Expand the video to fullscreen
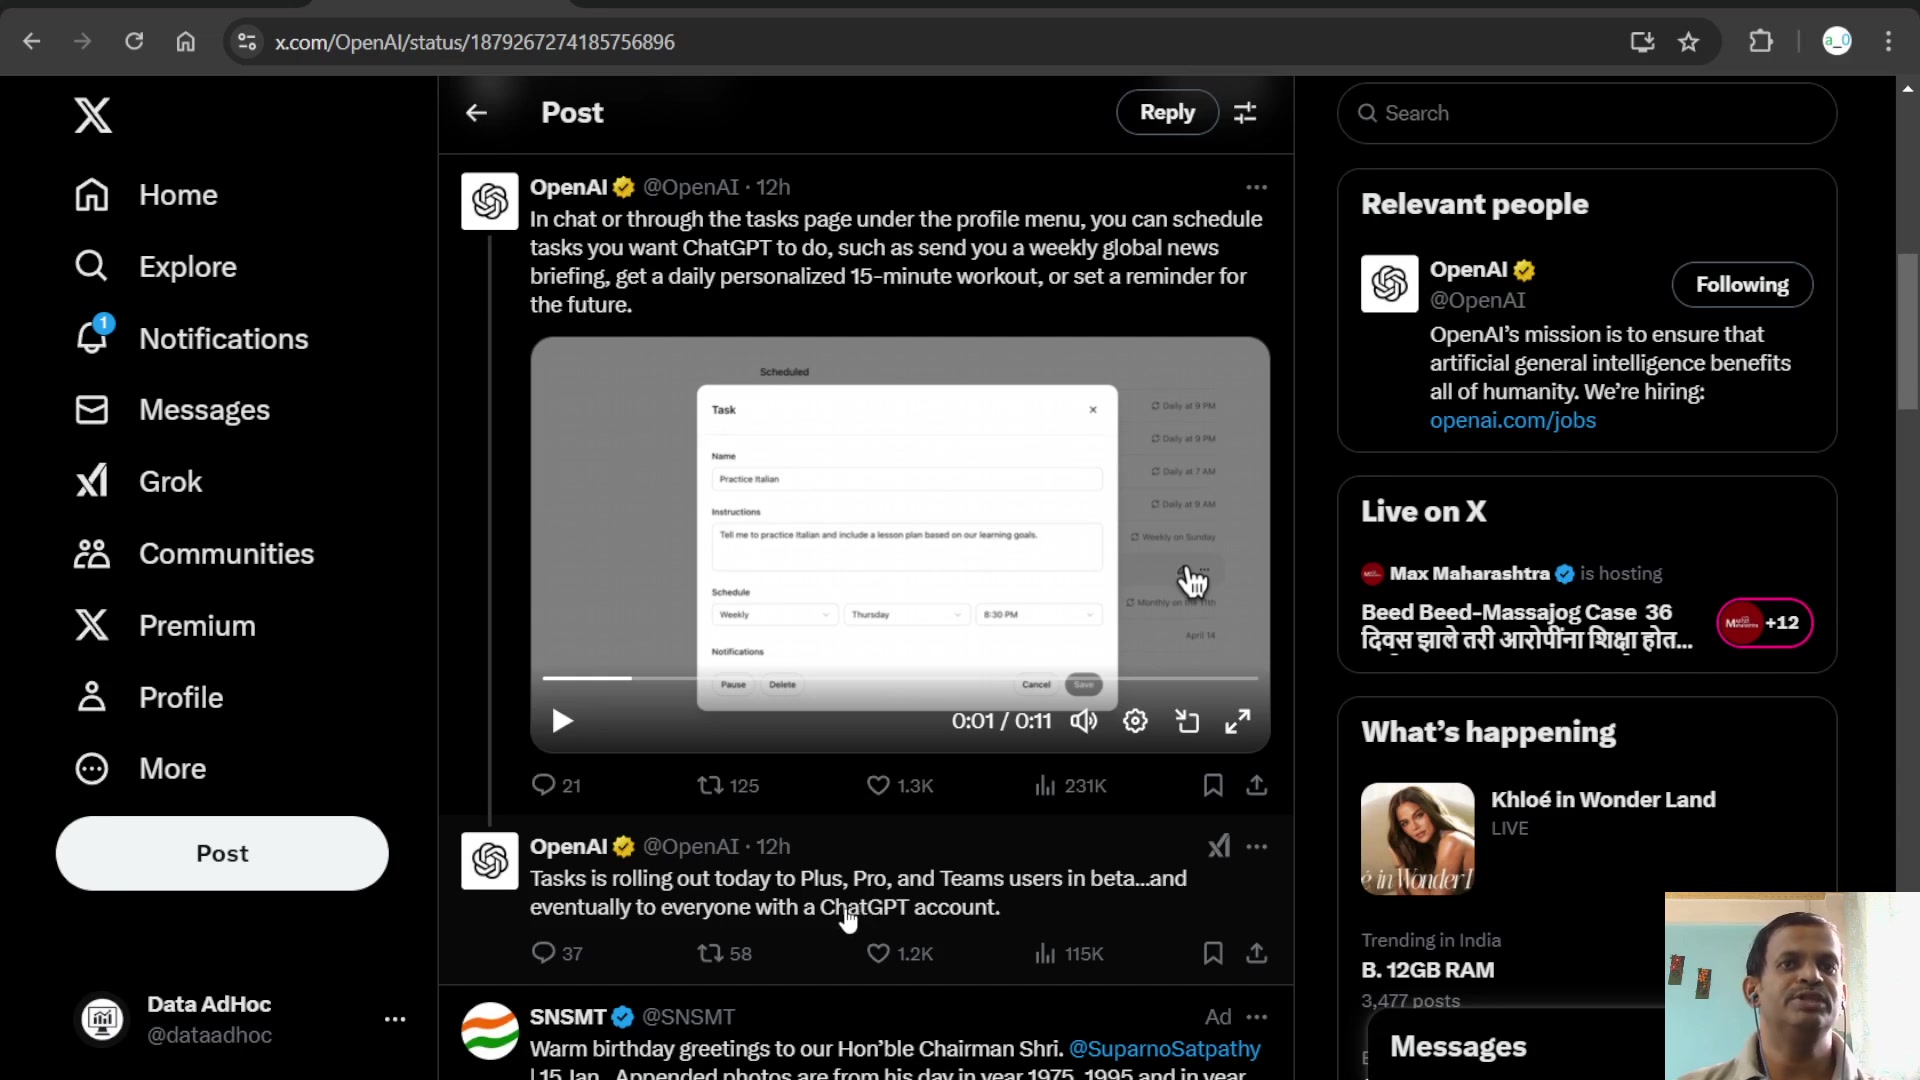 click(1238, 721)
